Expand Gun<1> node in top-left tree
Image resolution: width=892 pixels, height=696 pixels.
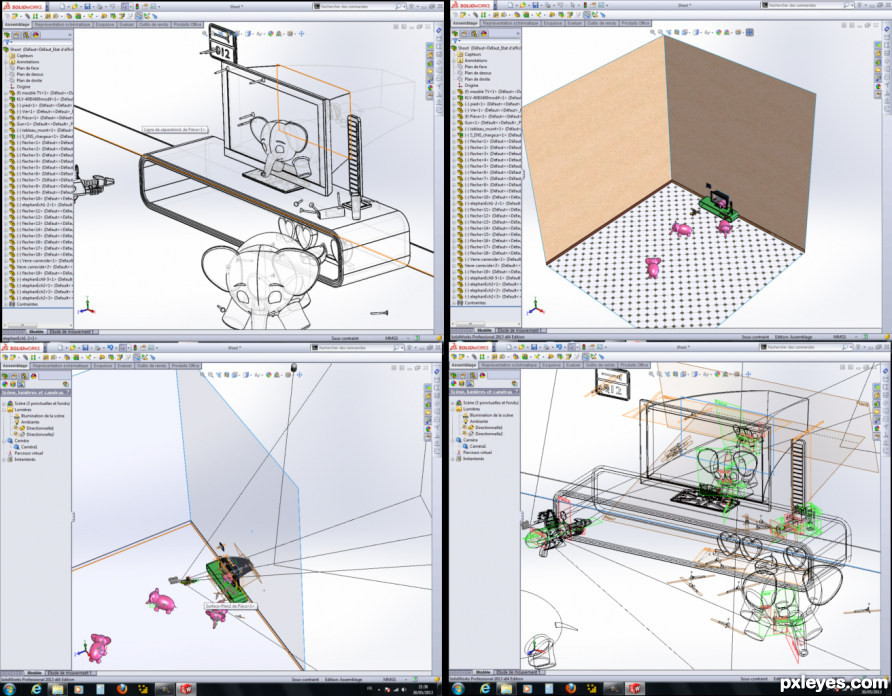pos(6,123)
